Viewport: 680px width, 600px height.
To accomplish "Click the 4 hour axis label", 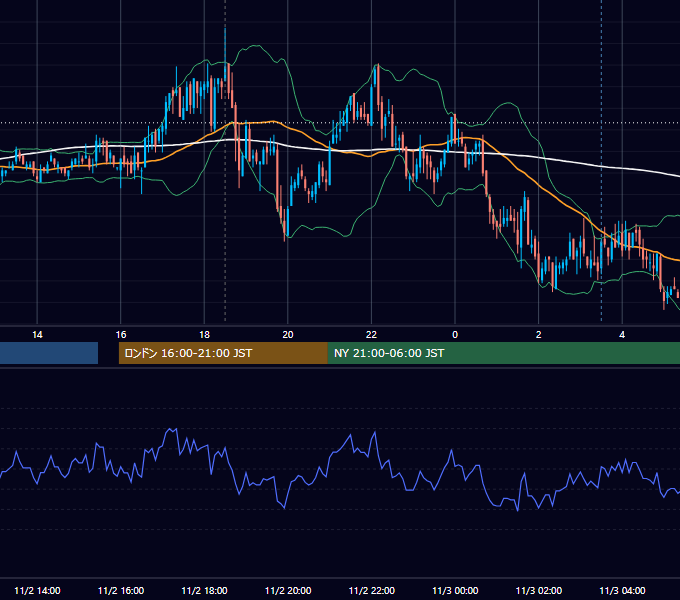I will click(x=622, y=335).
